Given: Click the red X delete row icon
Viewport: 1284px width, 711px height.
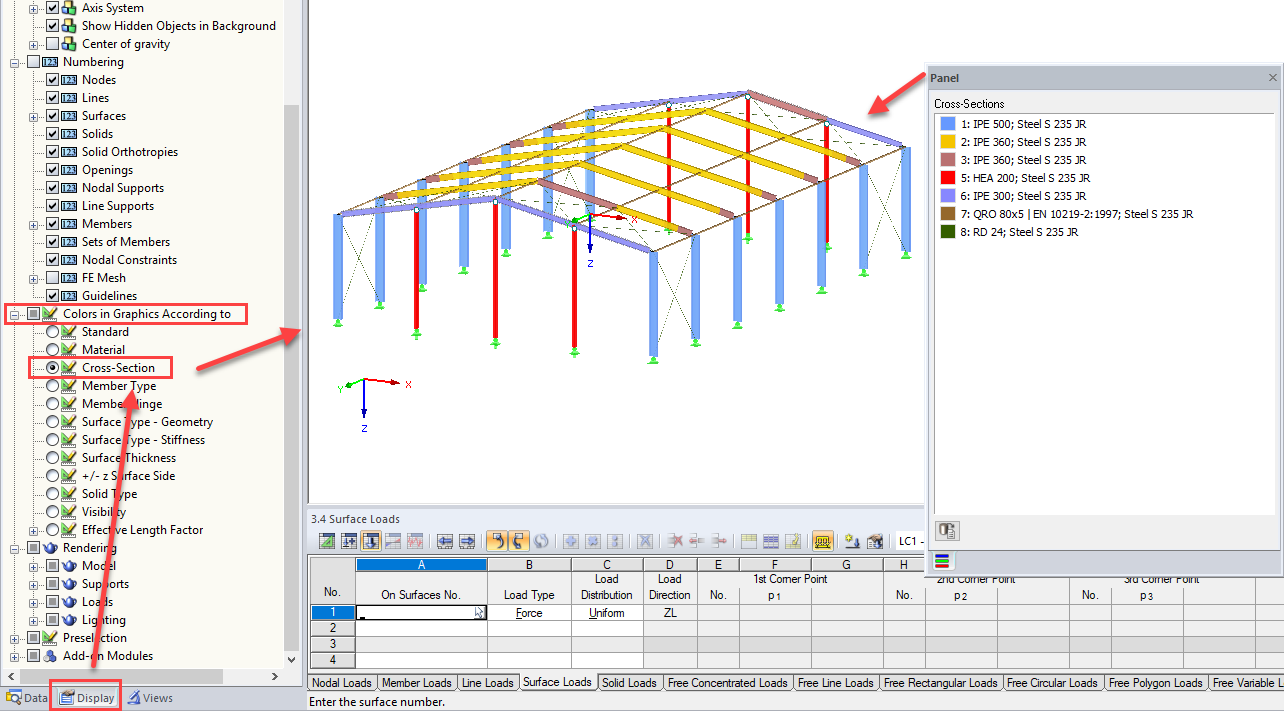Looking at the screenshot, I should tap(675, 541).
